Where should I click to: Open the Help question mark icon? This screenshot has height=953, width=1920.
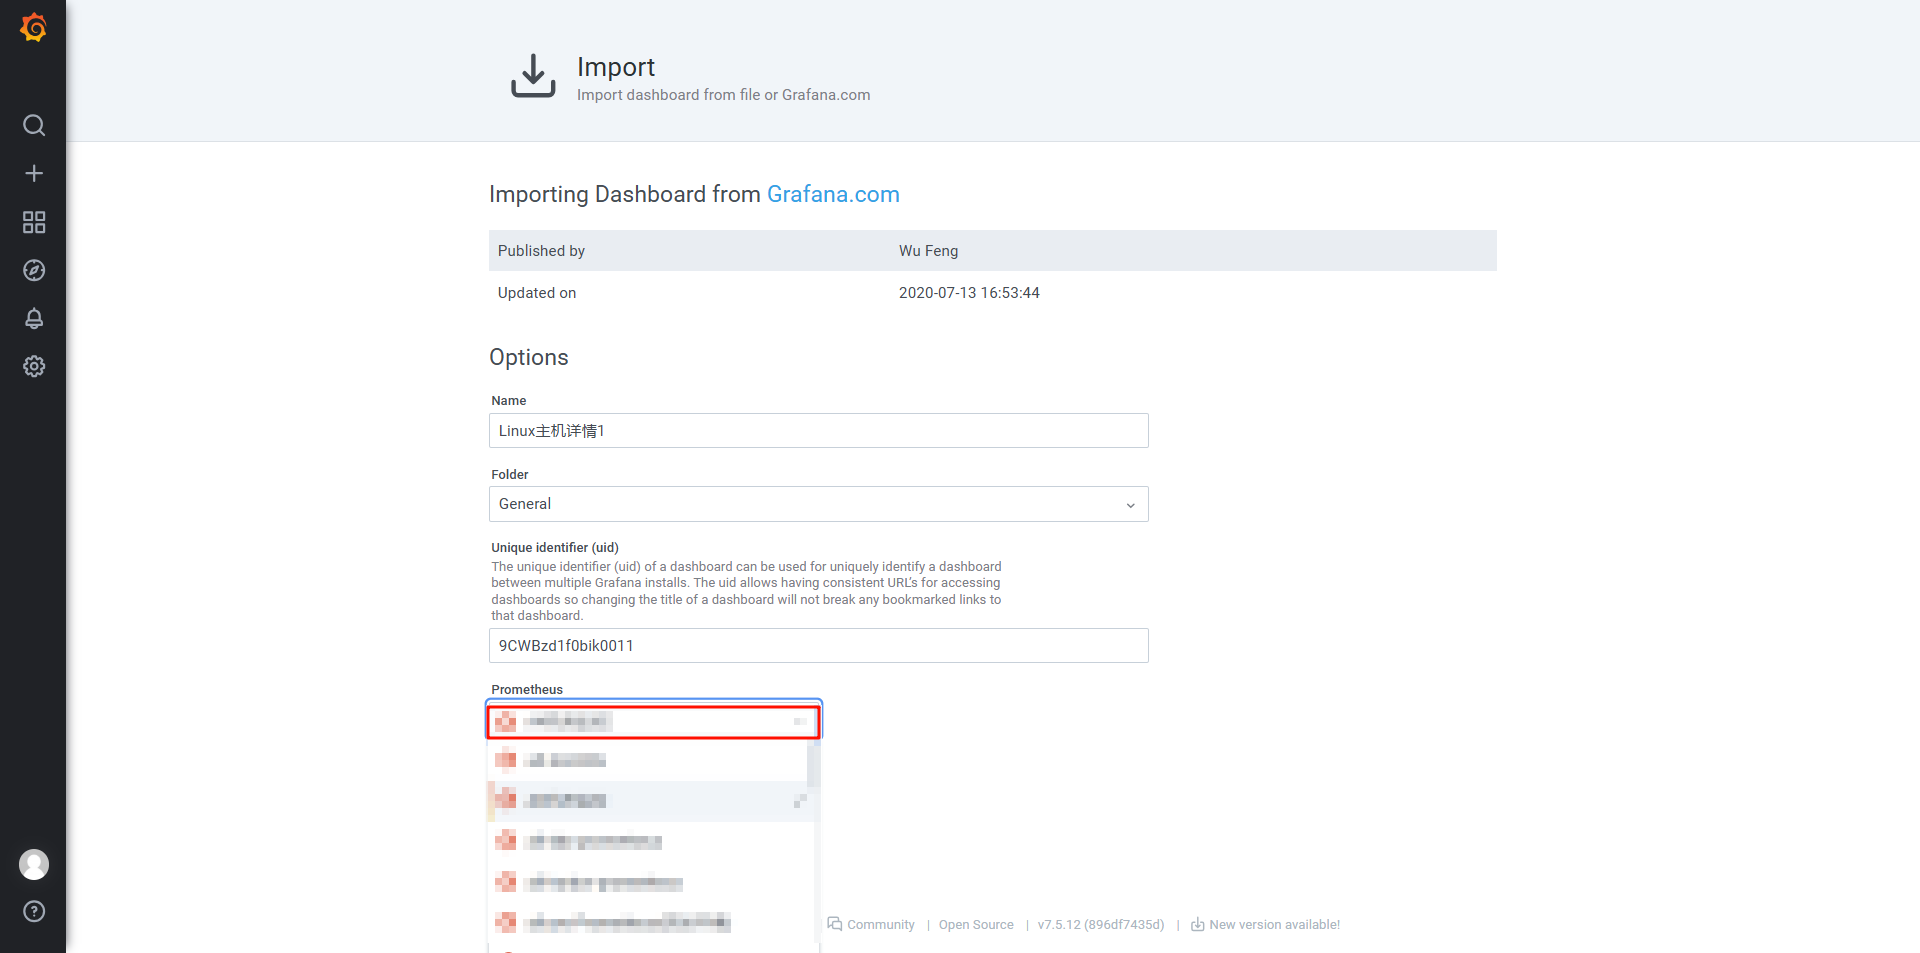click(x=34, y=911)
